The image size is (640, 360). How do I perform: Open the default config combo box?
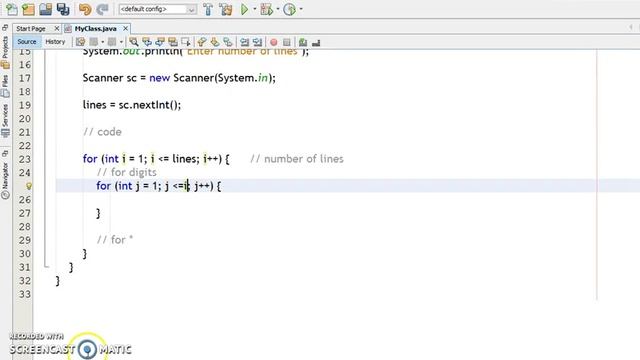[x=158, y=9]
